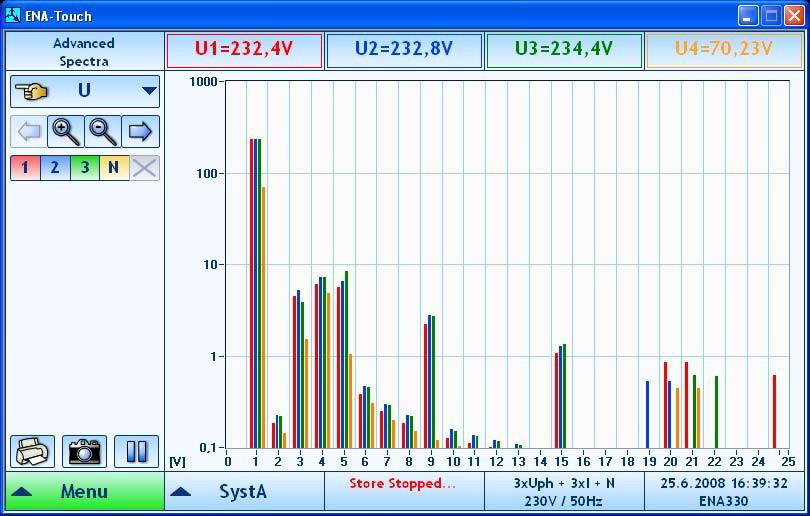Click the zoom in magnifier icon
Viewport: 810px width, 516px height.
point(66,131)
